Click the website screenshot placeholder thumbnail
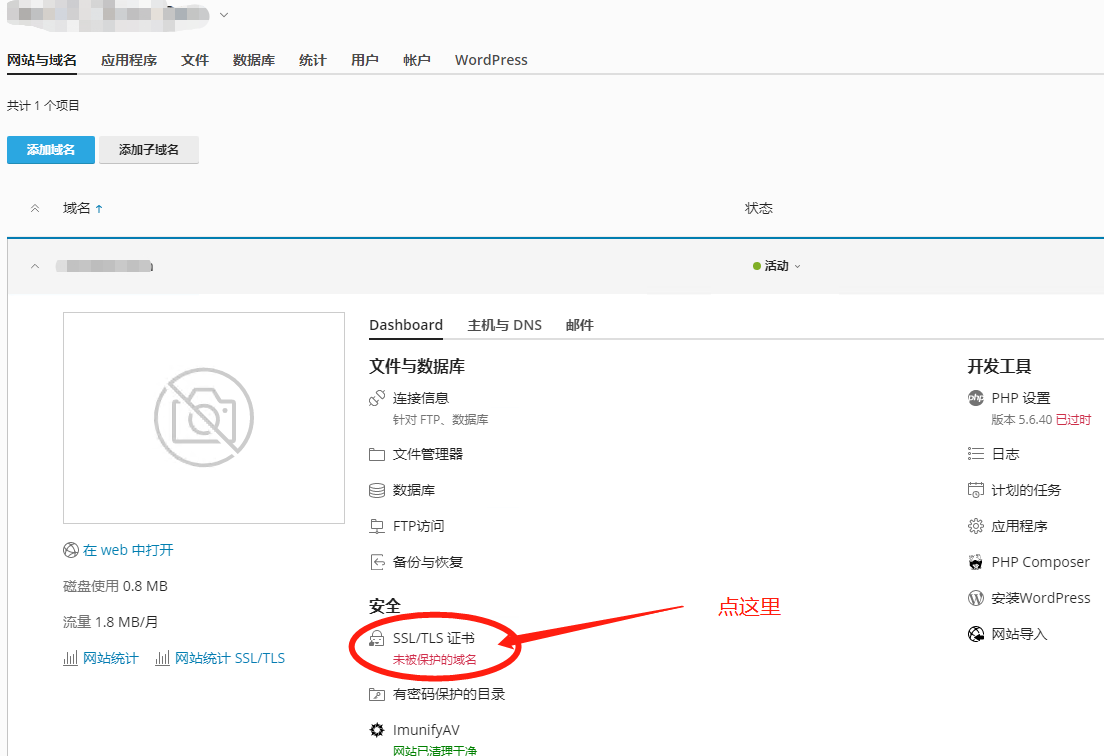 coord(204,418)
